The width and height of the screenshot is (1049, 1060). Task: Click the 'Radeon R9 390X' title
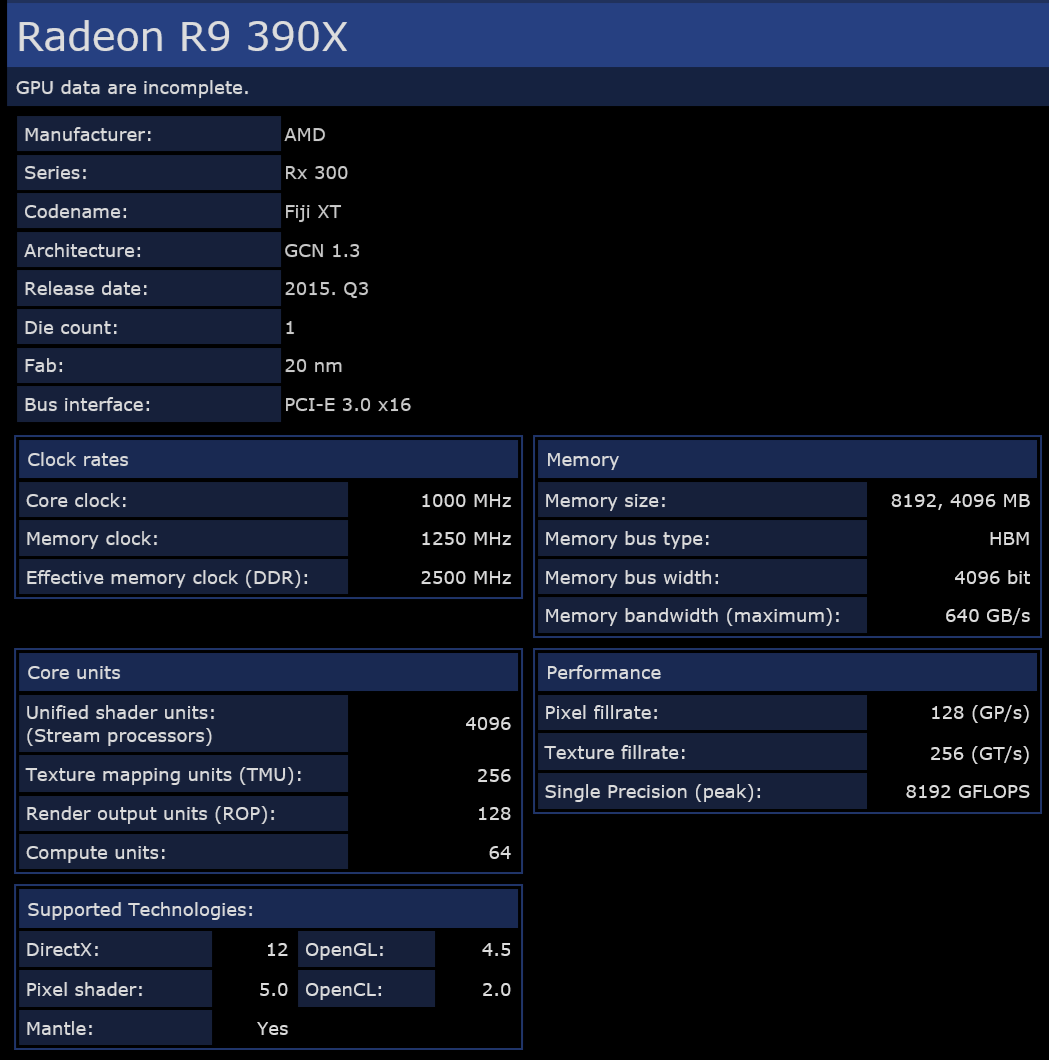tap(182, 37)
